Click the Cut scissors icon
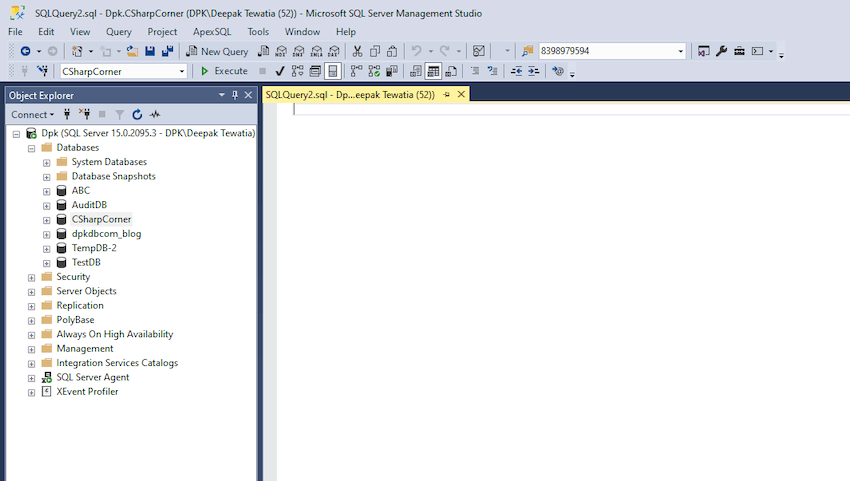This screenshot has height=481, width=850. pyautogui.click(x=357, y=51)
